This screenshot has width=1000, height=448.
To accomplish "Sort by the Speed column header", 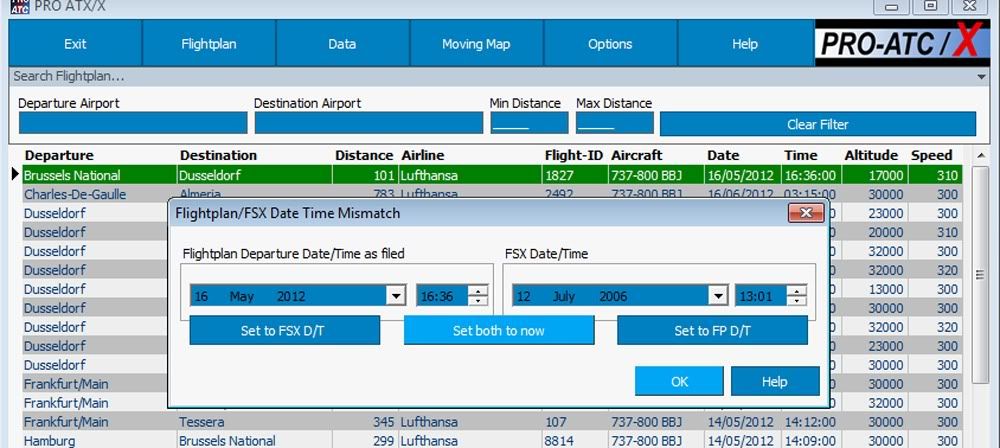I will [x=932, y=155].
